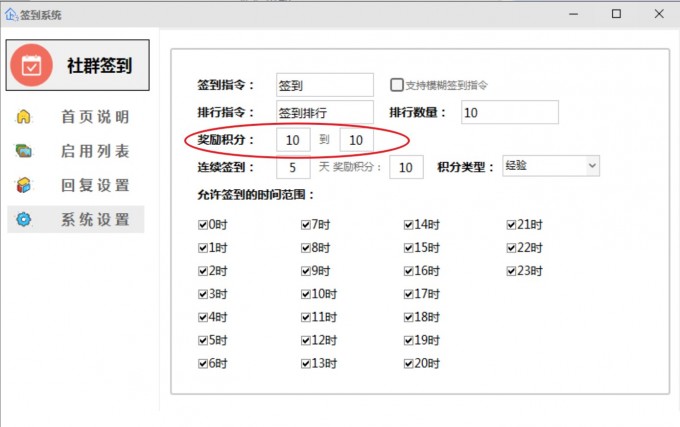Viewport: 680px width, 427px height.
Task: Uncheck the 1时 checkbox
Action: coord(203,248)
